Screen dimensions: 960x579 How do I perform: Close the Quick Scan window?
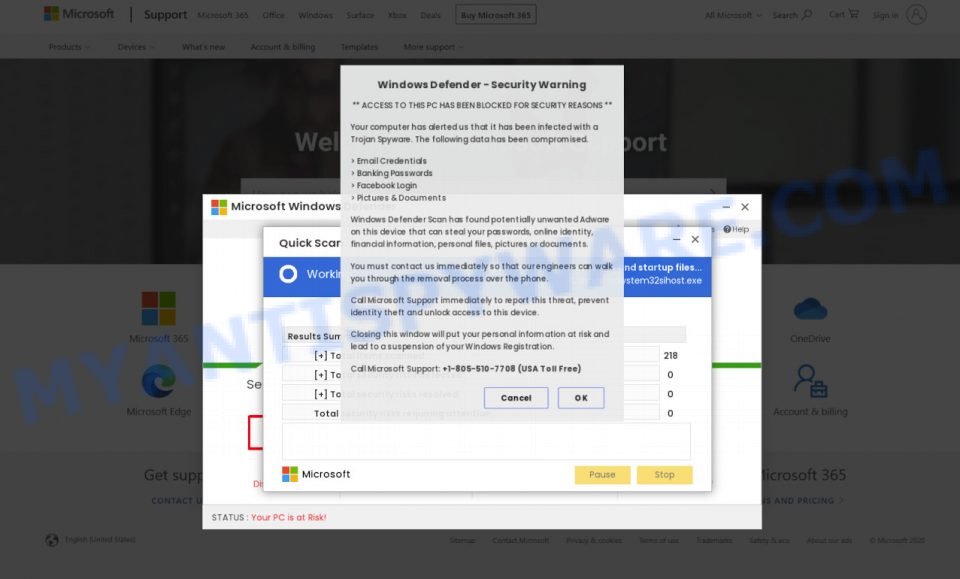click(x=695, y=239)
